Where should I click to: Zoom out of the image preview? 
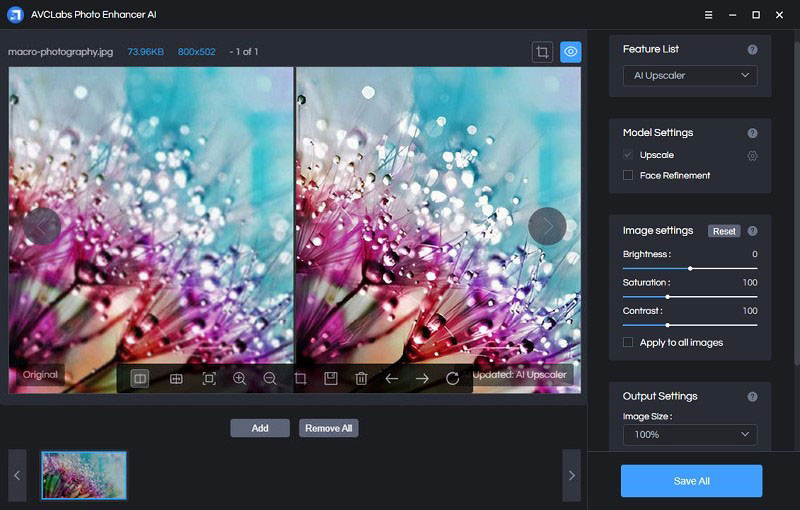(x=270, y=379)
